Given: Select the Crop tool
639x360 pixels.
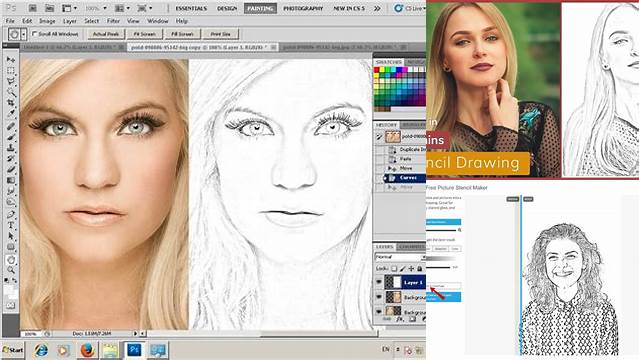Looking at the screenshot, I should pos(11,102).
